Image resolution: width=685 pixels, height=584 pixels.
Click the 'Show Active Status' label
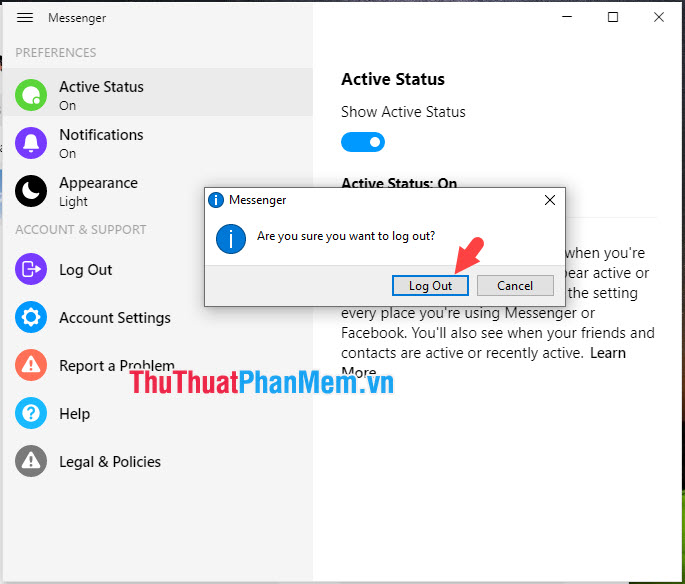click(x=403, y=112)
